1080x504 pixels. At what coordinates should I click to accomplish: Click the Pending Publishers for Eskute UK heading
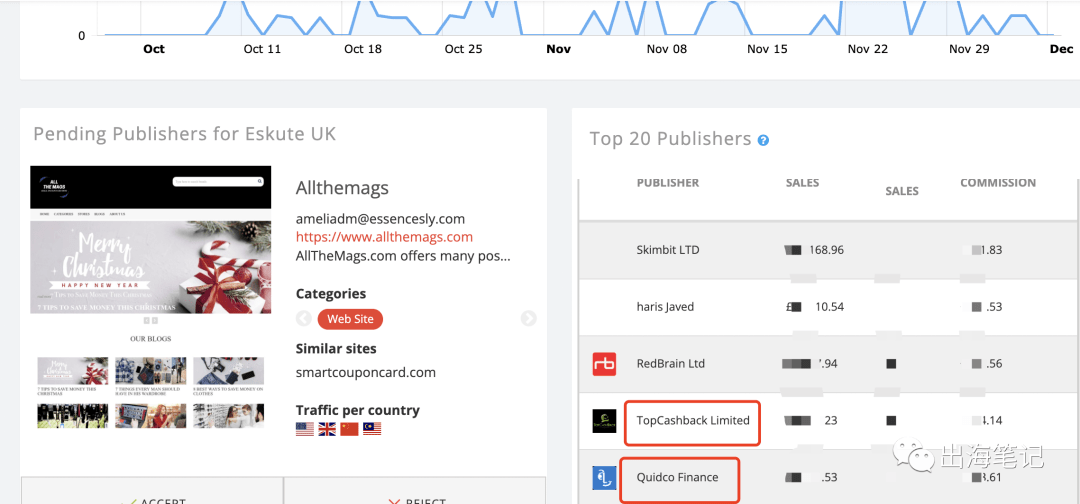(185, 134)
